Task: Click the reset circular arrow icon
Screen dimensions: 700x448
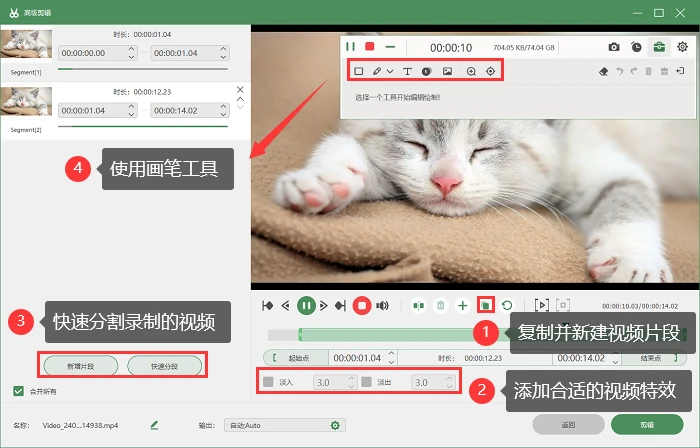Action: click(x=507, y=306)
